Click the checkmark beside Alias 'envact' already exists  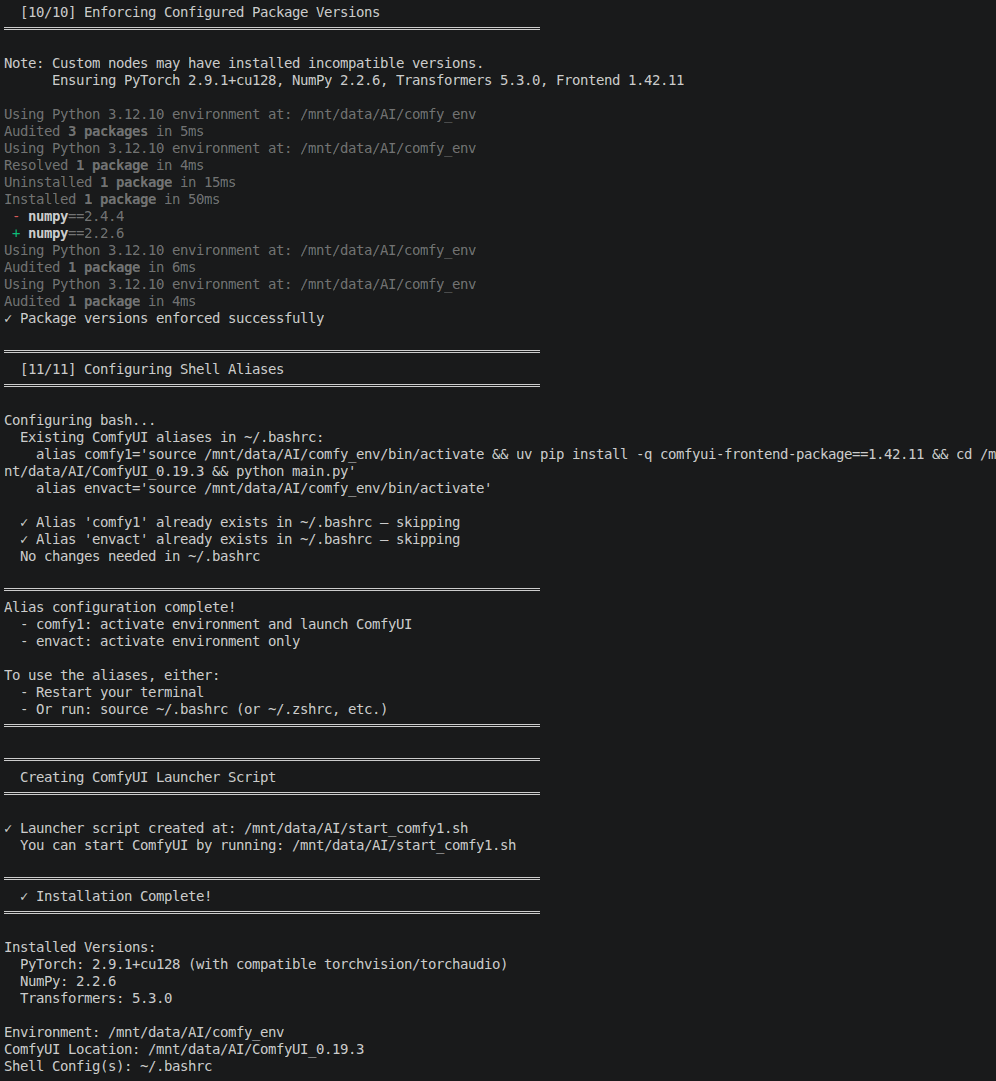click(x=24, y=540)
